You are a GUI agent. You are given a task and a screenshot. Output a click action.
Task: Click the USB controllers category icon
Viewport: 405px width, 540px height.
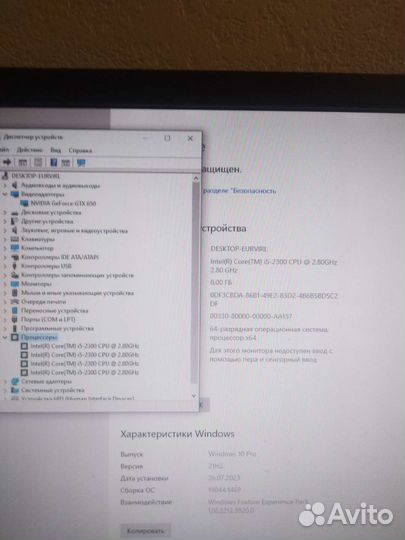tap(14, 266)
